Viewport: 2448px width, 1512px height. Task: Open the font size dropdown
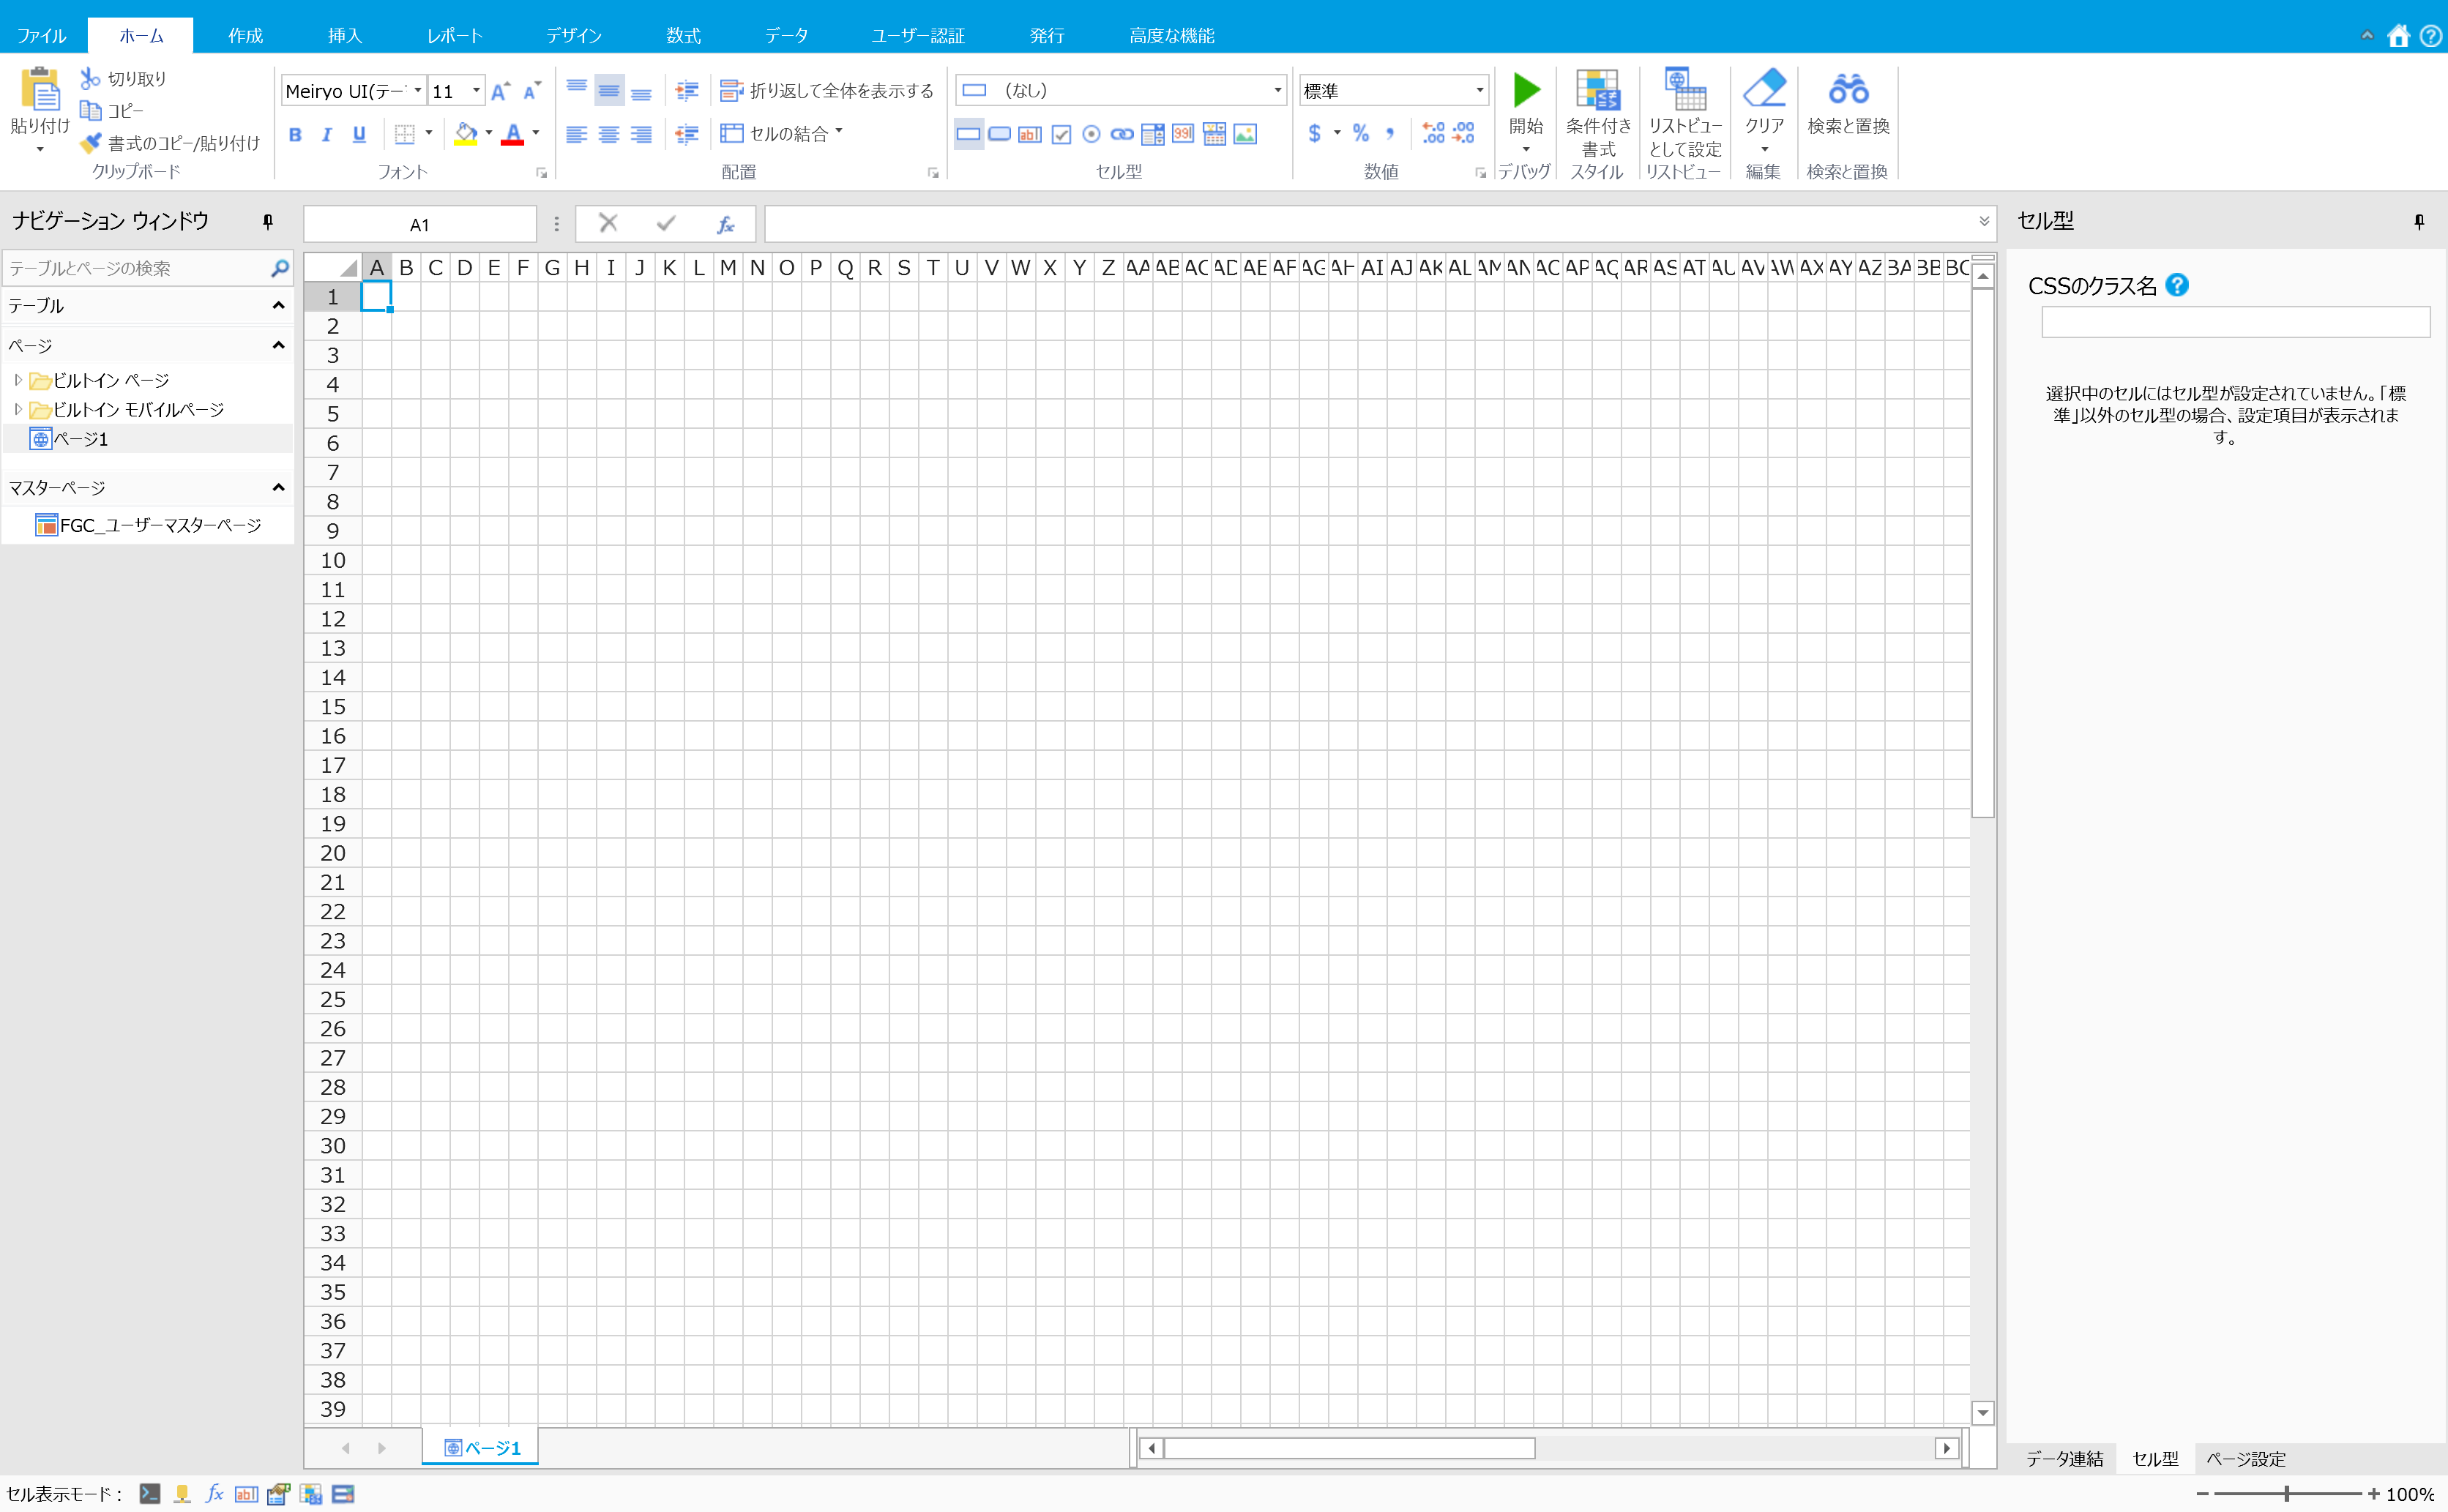coord(475,89)
